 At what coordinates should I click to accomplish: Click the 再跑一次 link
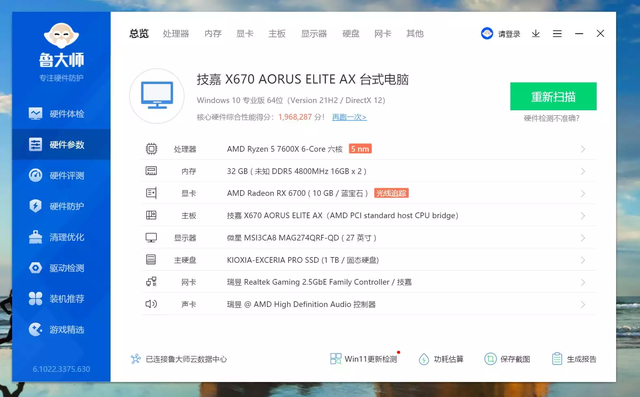(x=349, y=117)
